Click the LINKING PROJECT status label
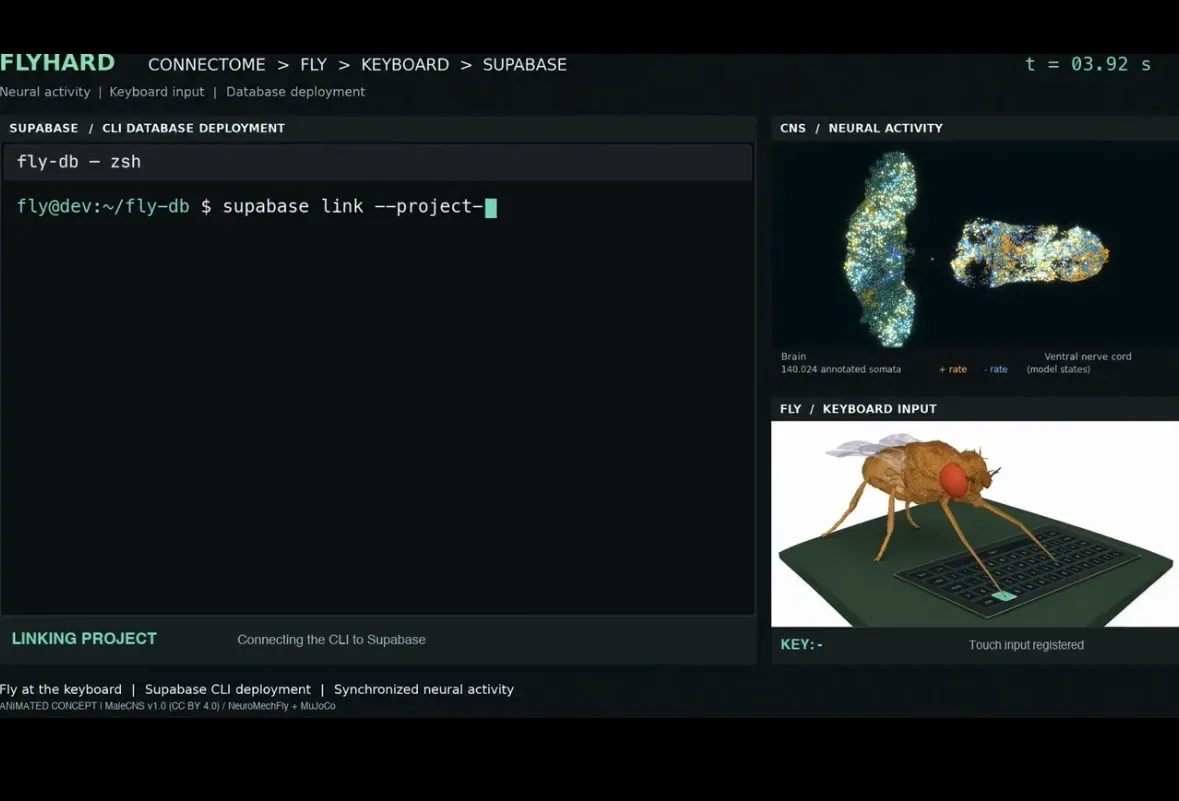Viewport: 1179px width, 801px height. pos(84,639)
